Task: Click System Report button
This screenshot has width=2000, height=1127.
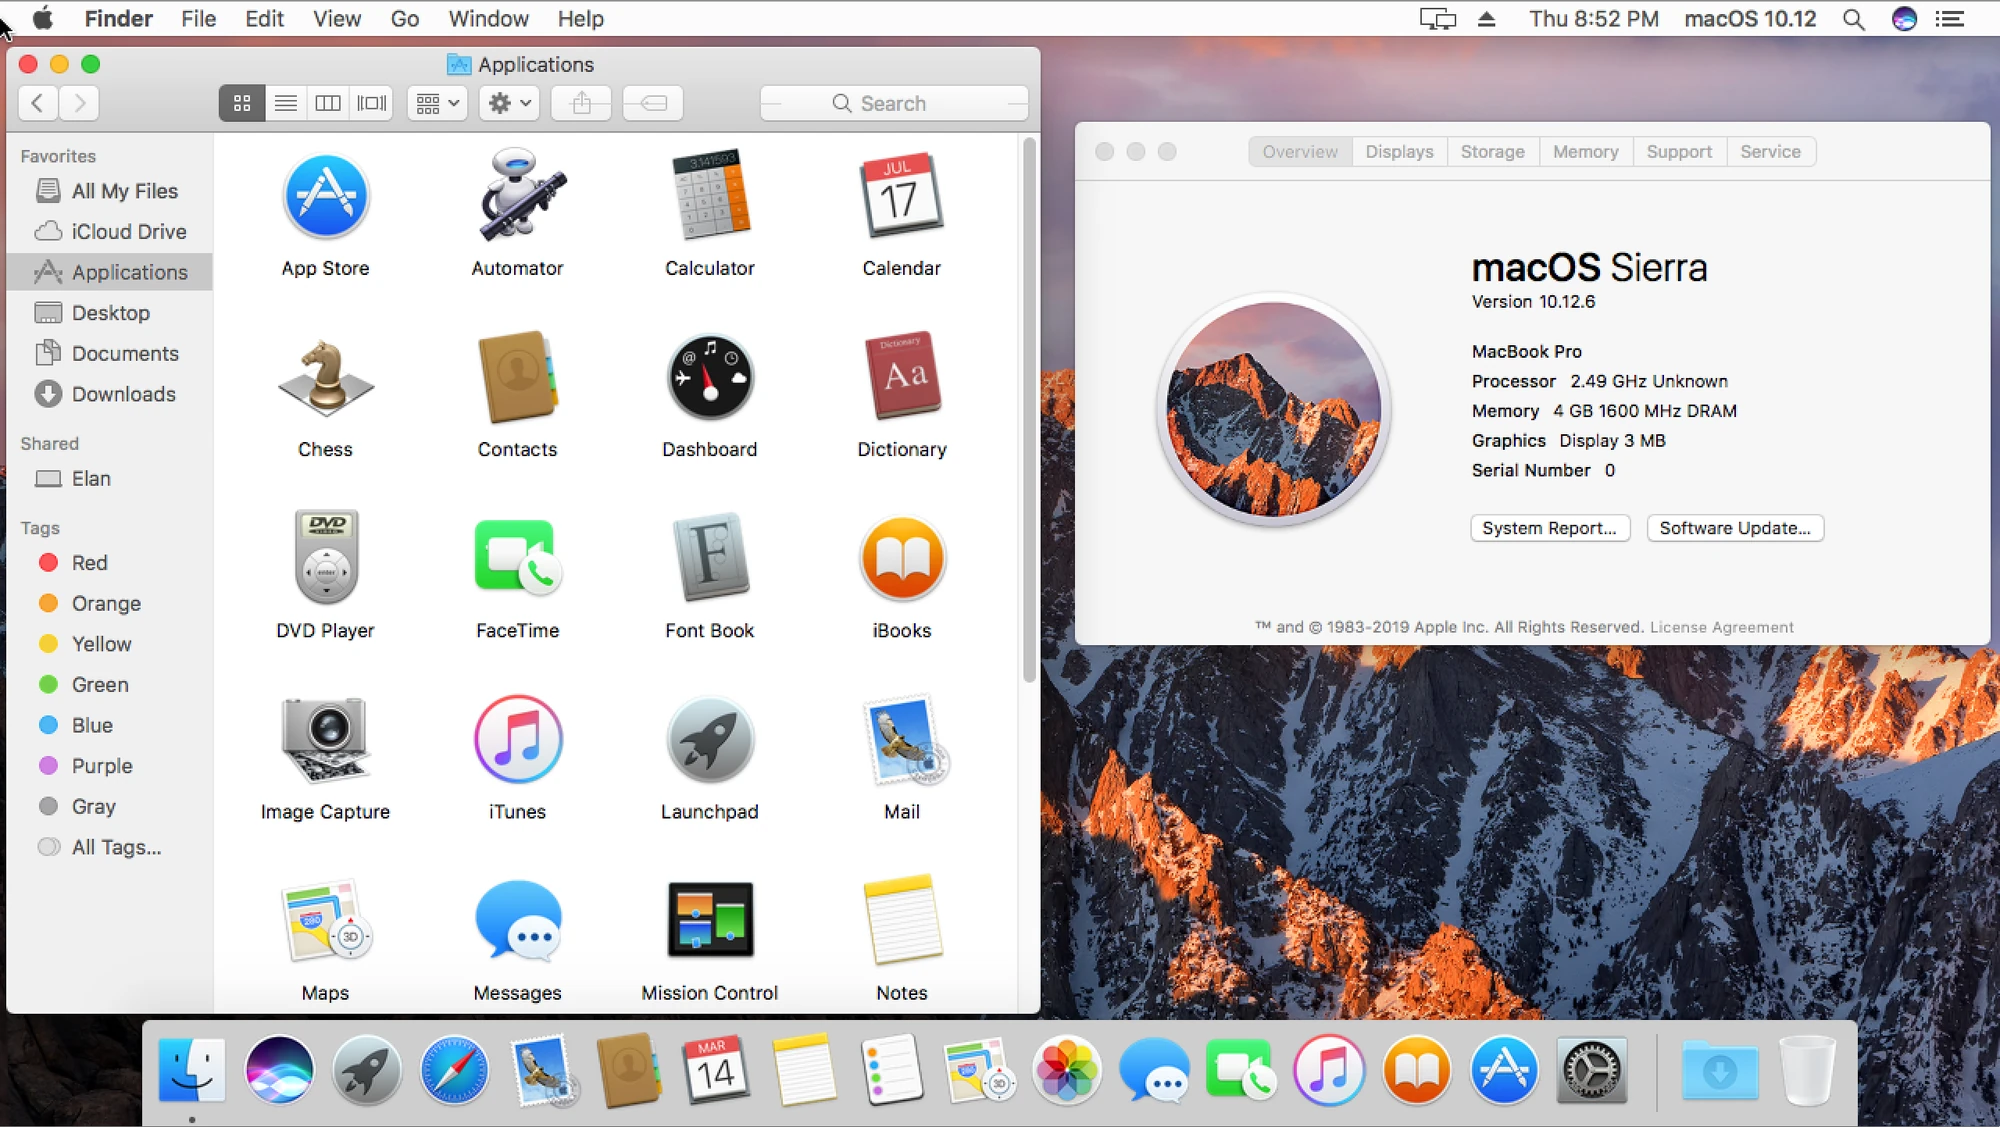Action: click(x=1548, y=526)
